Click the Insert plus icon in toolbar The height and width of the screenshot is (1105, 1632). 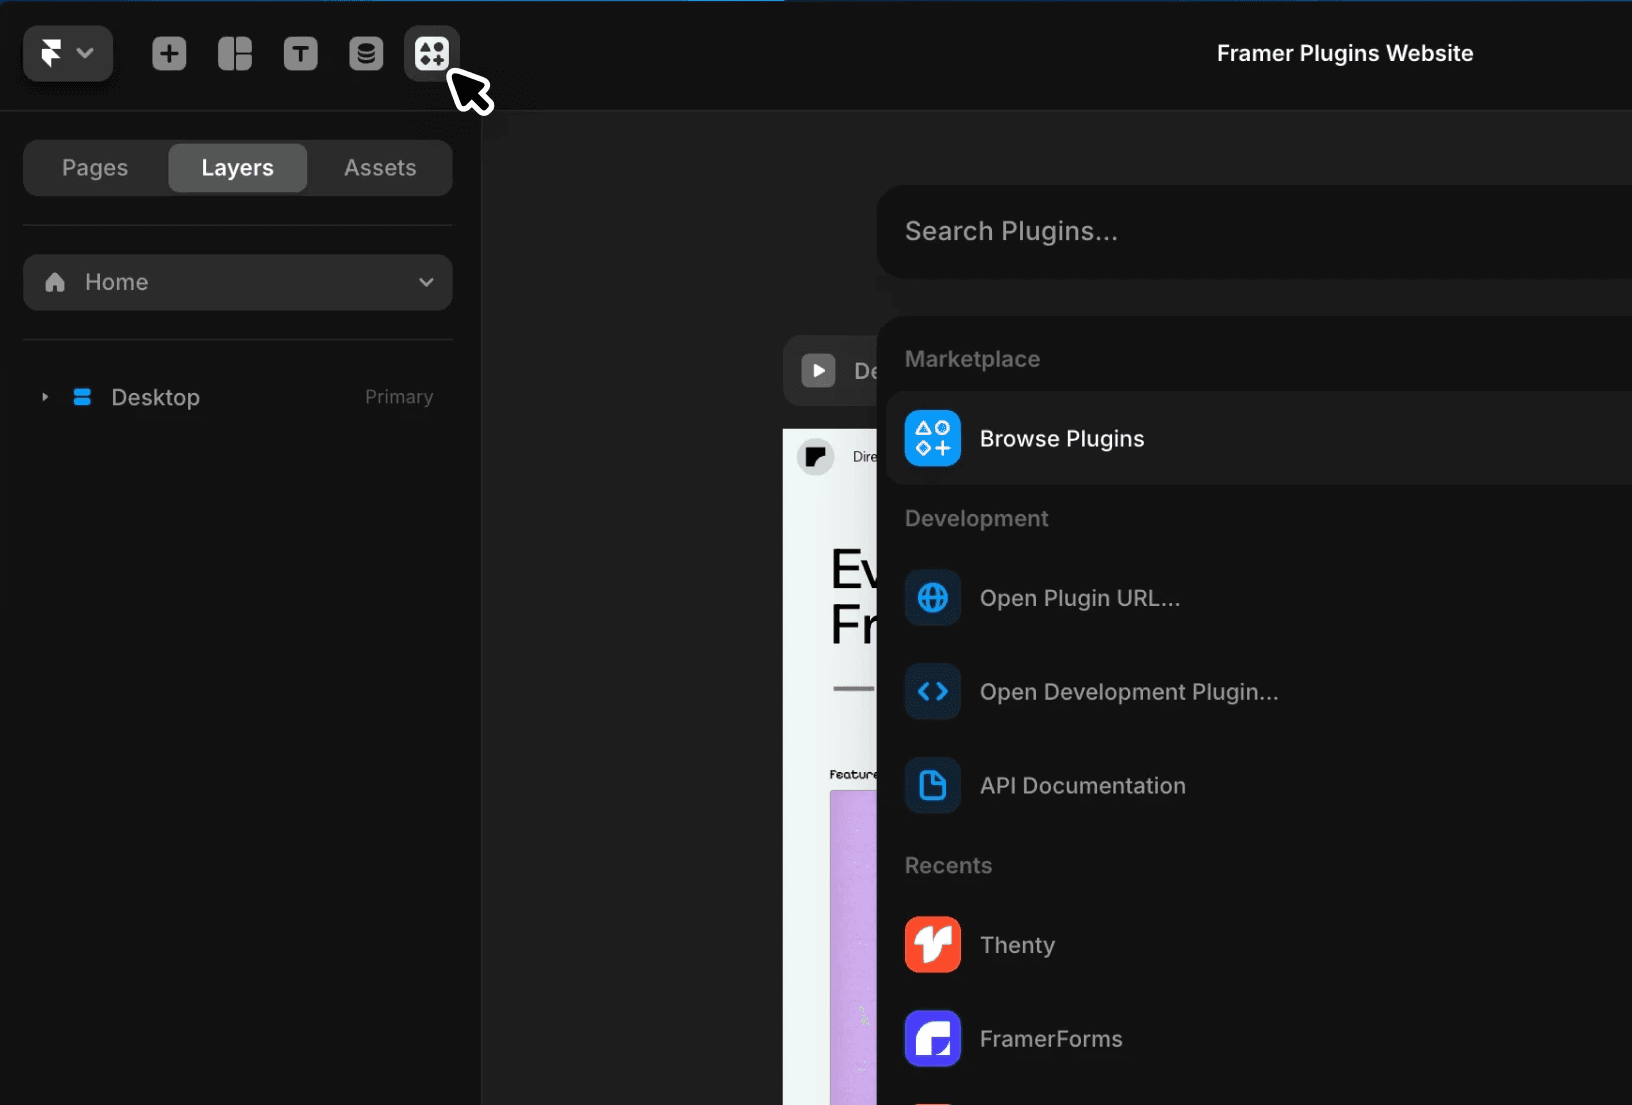[169, 53]
